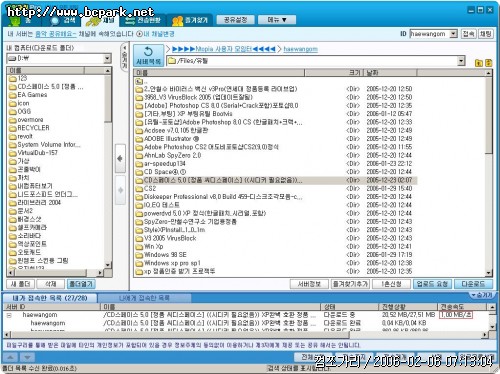Select the System Volume Infor... folder

coord(45,145)
